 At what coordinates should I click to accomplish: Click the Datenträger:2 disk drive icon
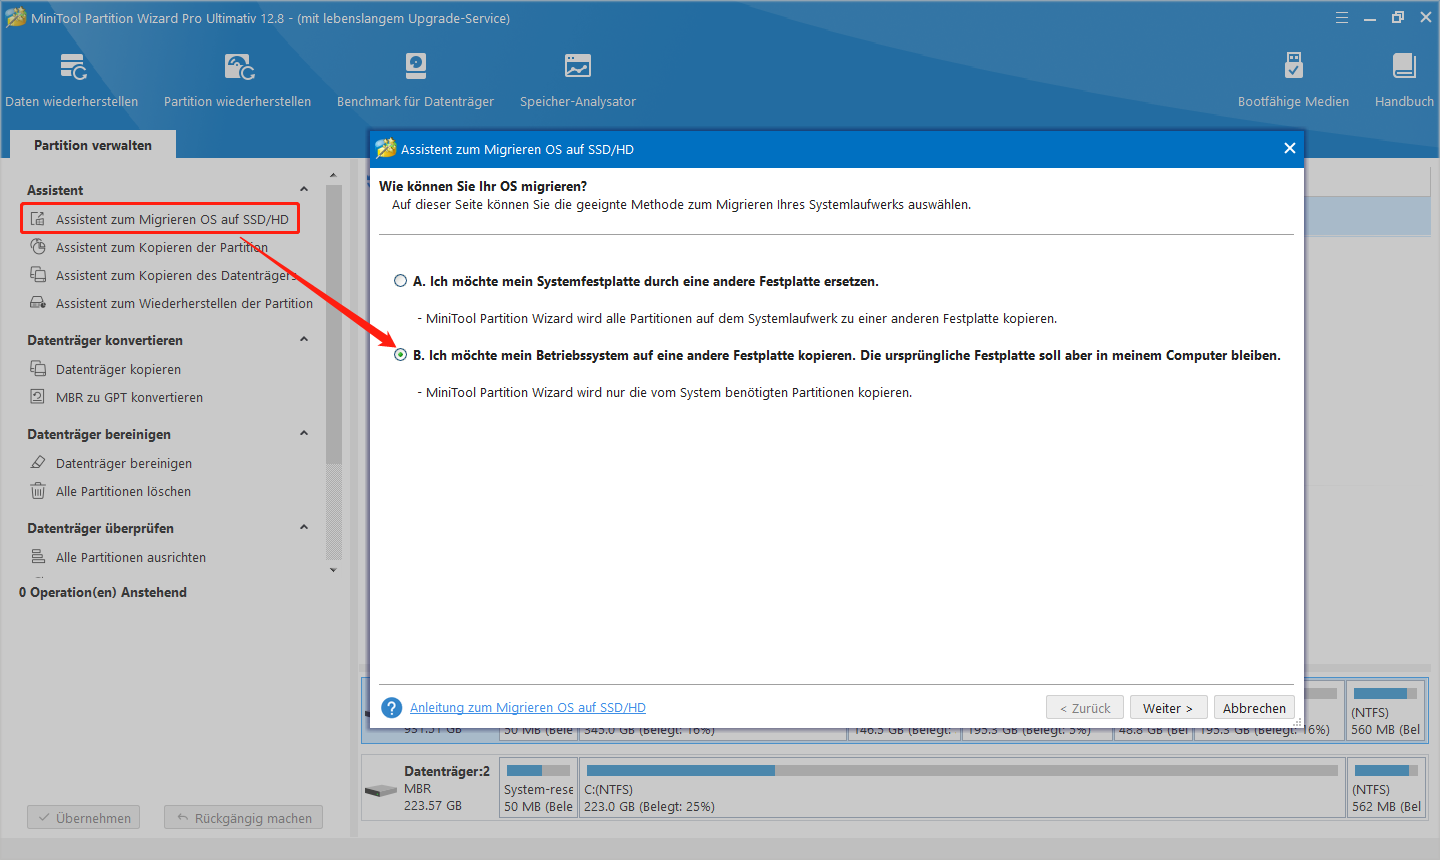click(x=381, y=790)
